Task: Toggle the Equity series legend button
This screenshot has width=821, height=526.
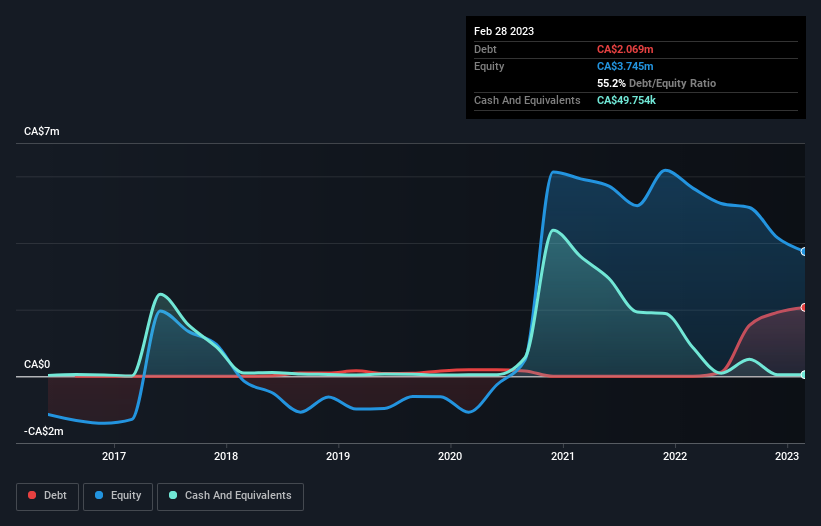Action: coord(118,496)
